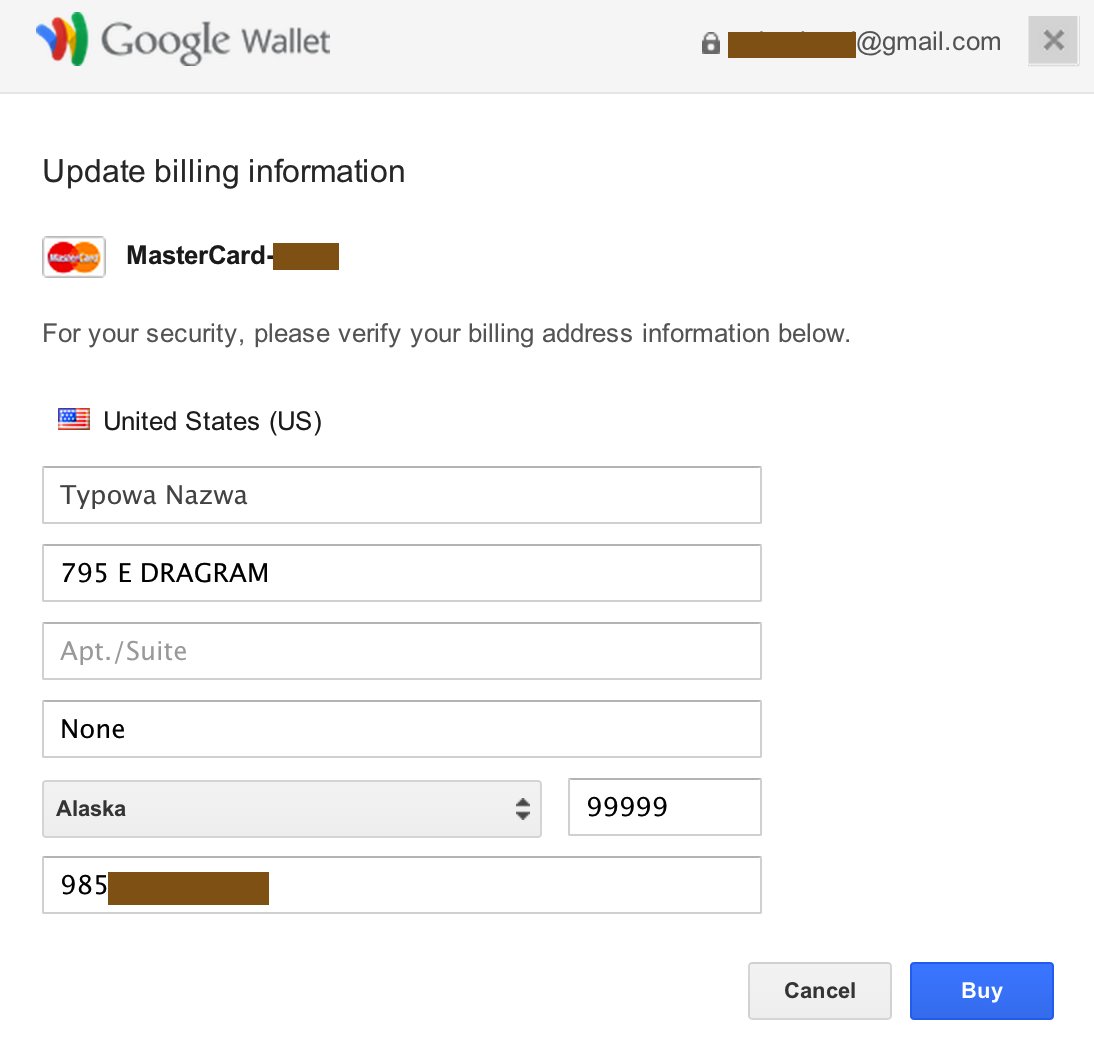Click the Google Wallet wordmark text
This screenshot has width=1094, height=1054.
click(x=215, y=42)
